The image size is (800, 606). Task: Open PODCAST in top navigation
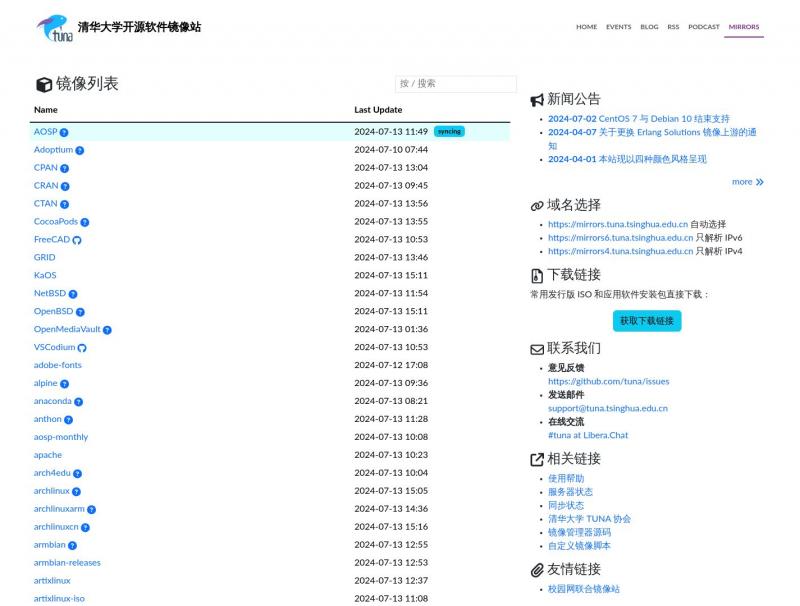click(x=704, y=27)
